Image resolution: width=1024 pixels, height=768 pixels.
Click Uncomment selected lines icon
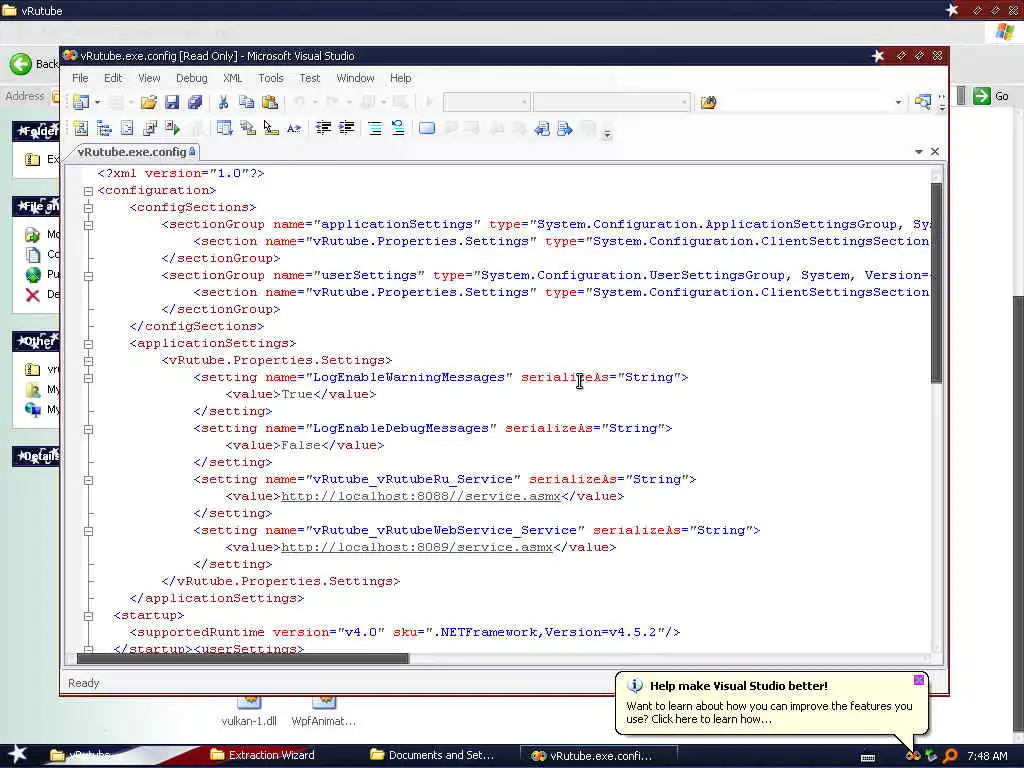398,128
